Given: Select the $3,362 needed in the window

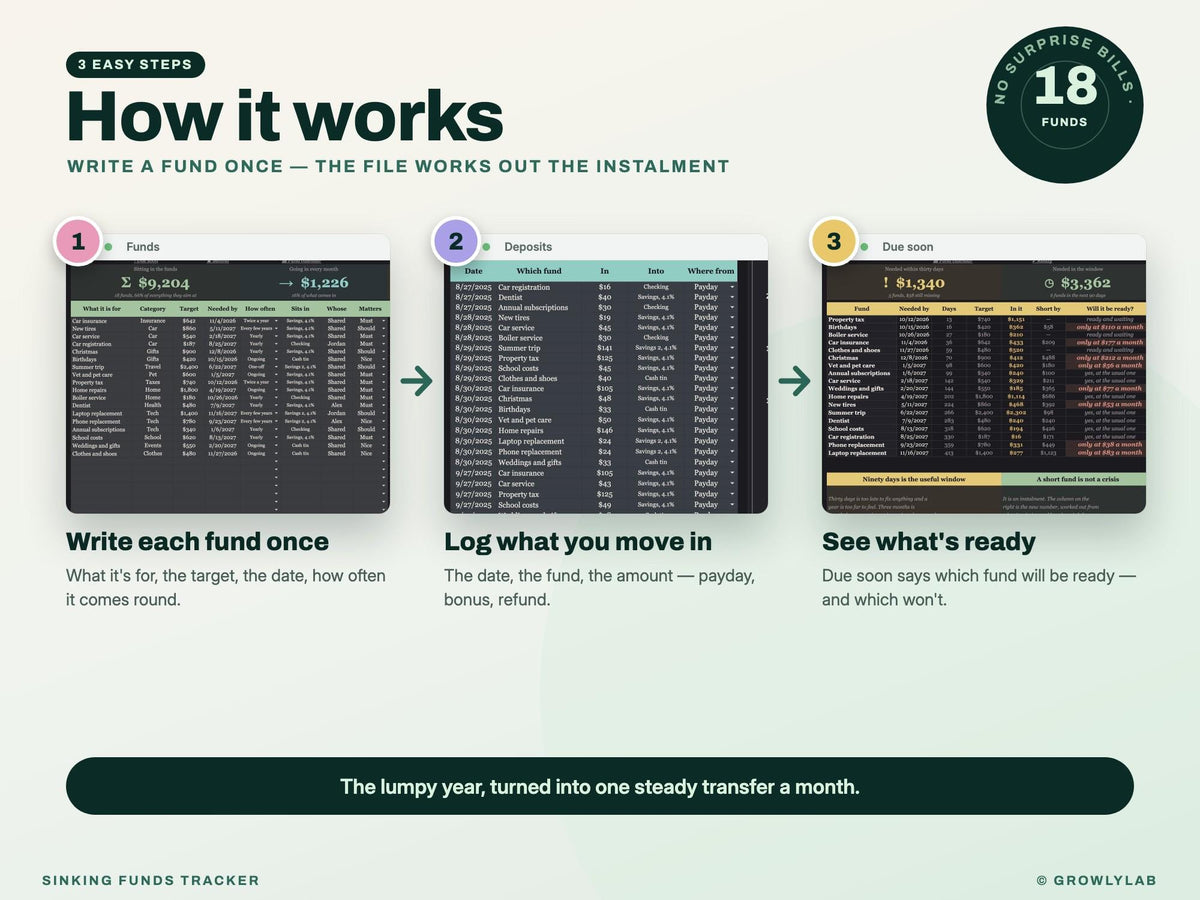Looking at the screenshot, I should 1086,283.
